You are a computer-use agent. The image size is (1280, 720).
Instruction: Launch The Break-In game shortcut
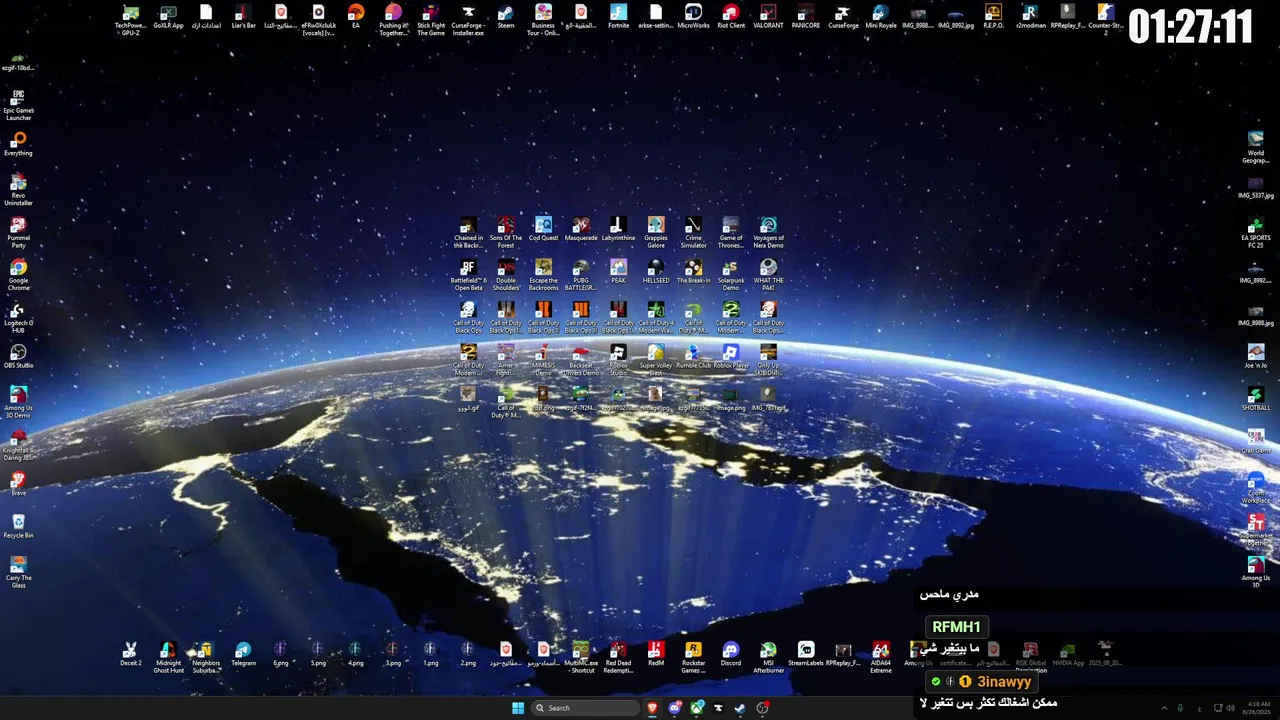click(693, 271)
